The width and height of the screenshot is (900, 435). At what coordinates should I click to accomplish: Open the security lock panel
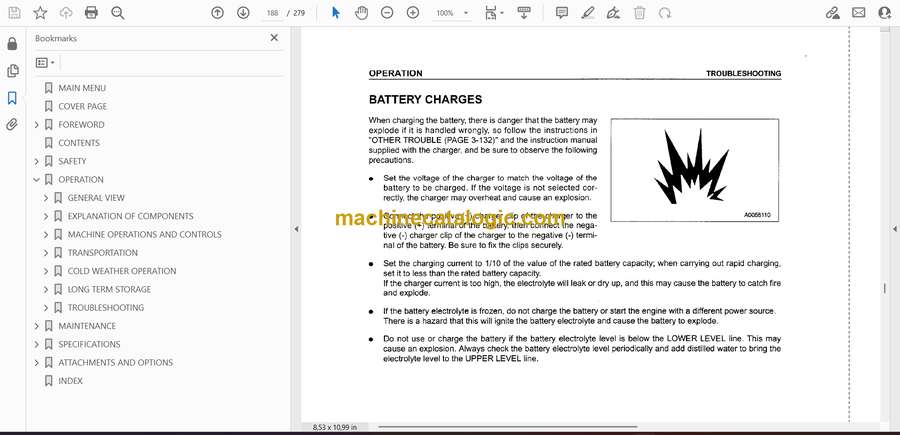click(x=12, y=44)
